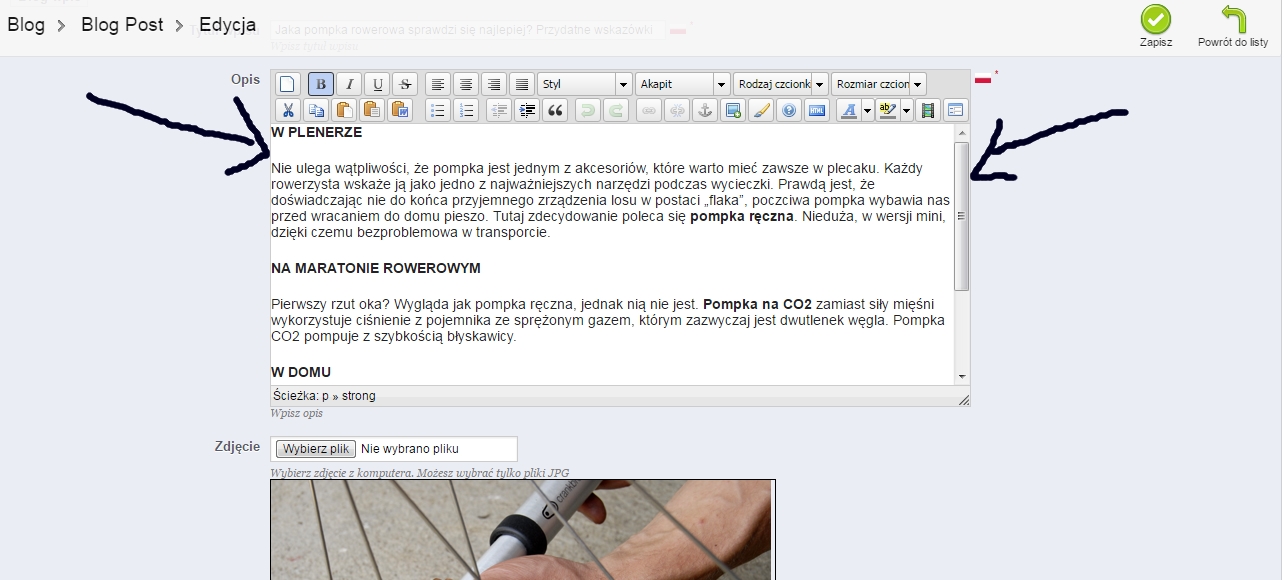Click the Unlink broken chain icon
Screen dimensions: 1284x580
pyautogui.click(x=677, y=110)
